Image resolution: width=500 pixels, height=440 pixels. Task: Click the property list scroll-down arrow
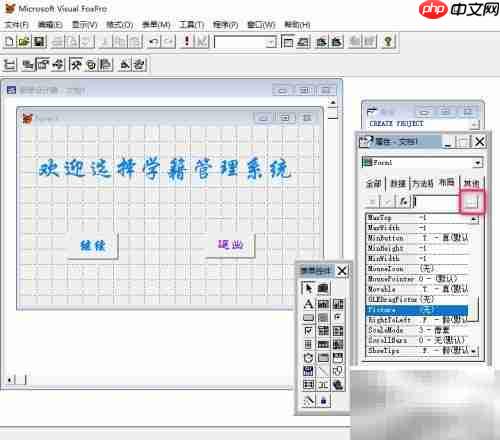[x=475, y=351]
